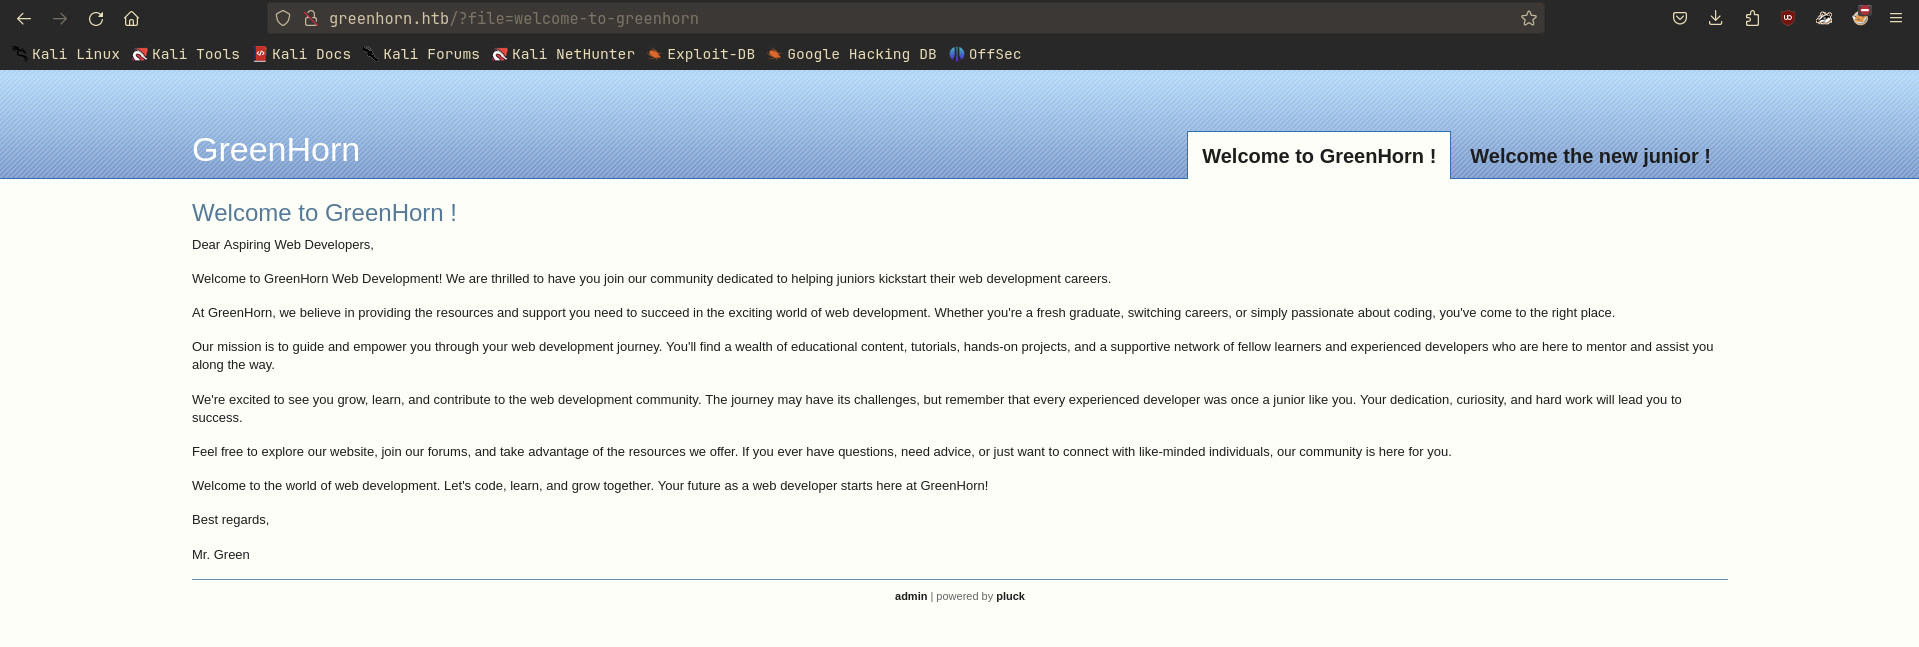Screen dimensions: 1919x647
Task: Click the browser back arrow button
Action: 24,18
